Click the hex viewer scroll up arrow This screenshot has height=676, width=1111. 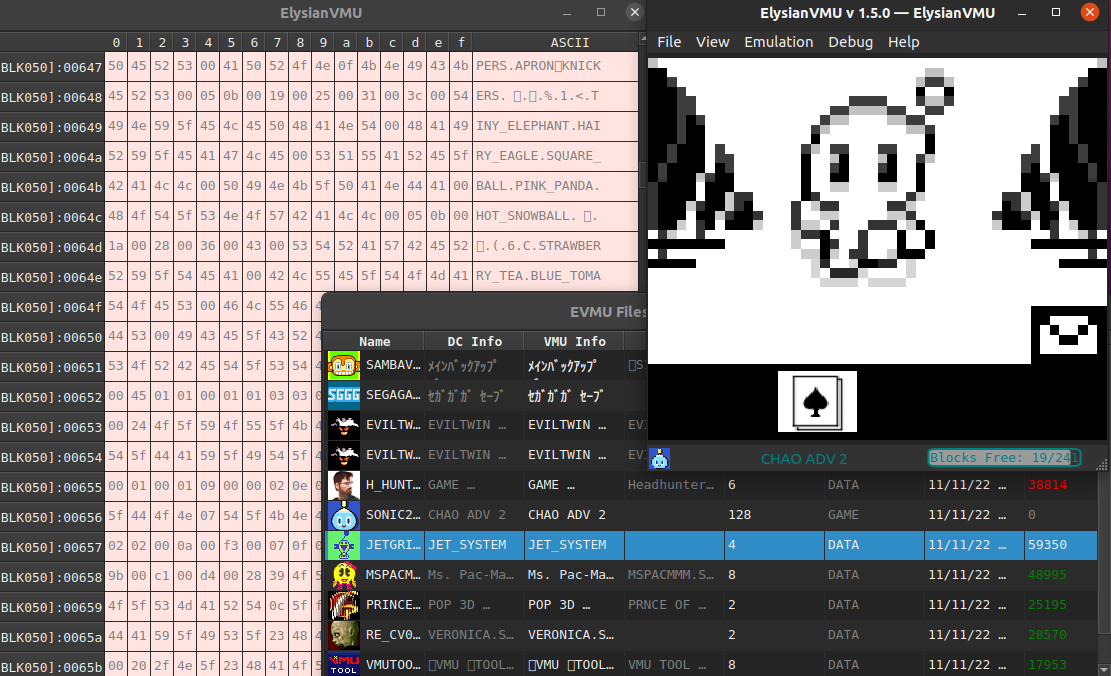click(643, 39)
